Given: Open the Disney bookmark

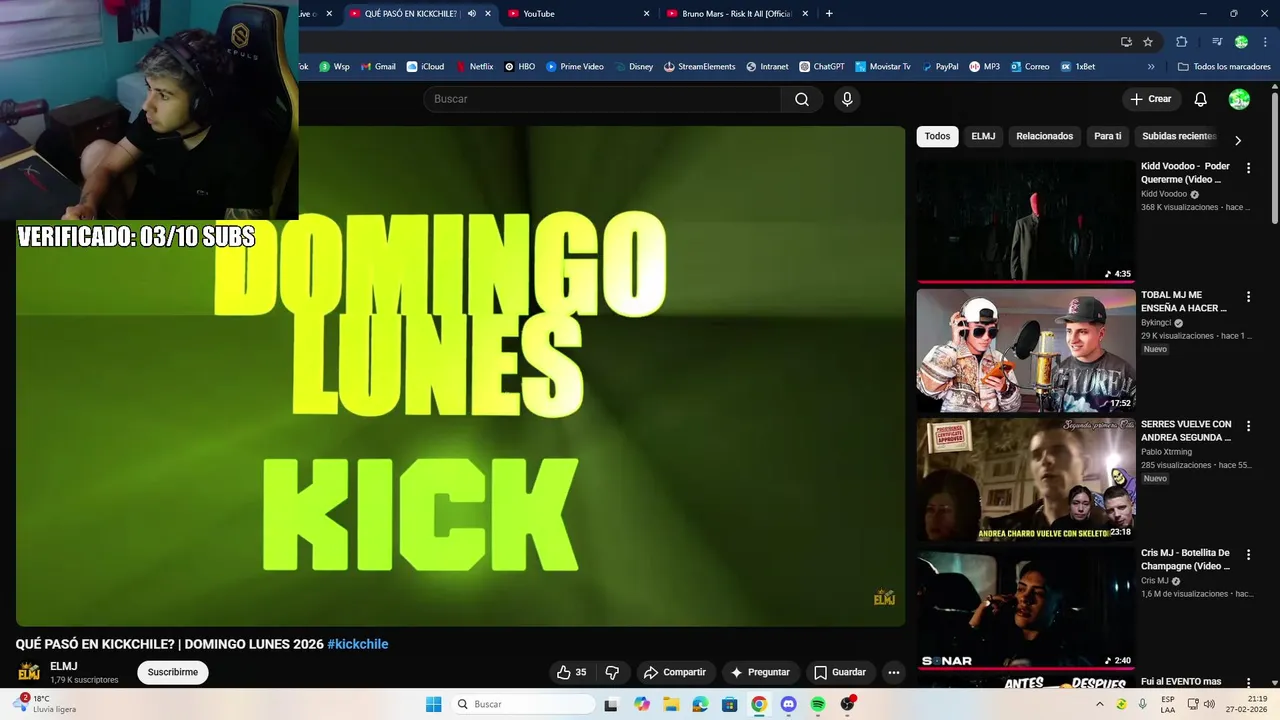Looking at the screenshot, I should tap(634, 67).
